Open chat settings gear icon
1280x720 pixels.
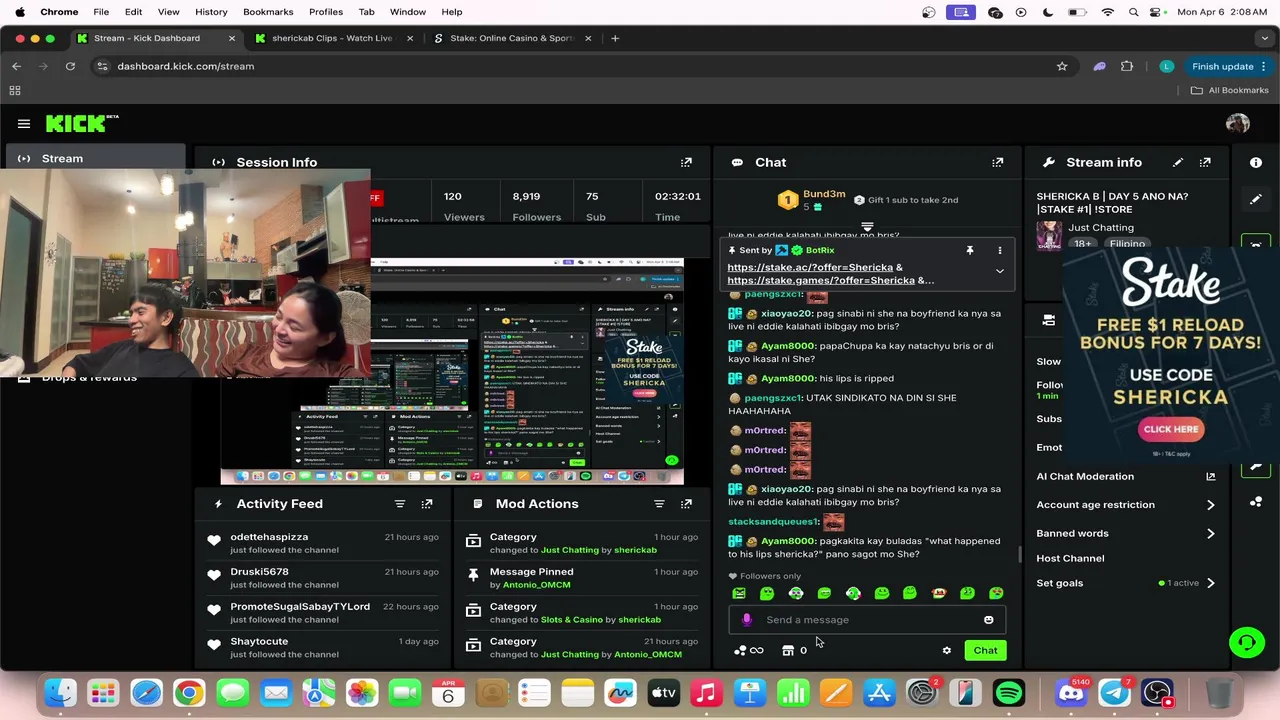click(x=946, y=651)
